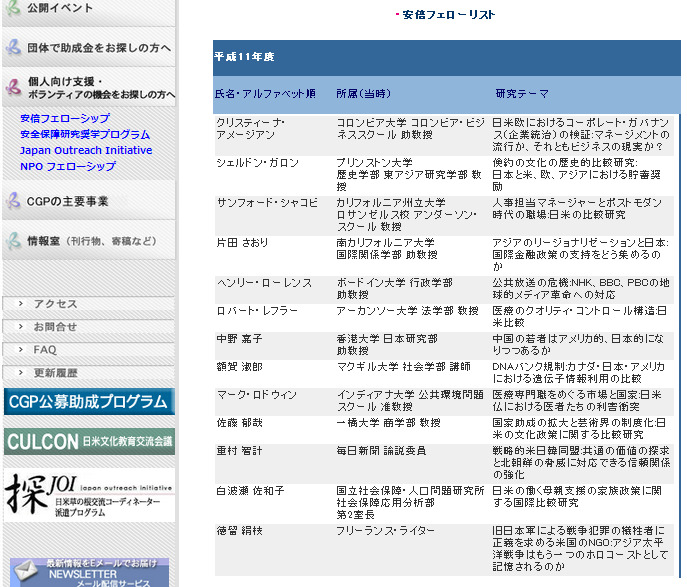Screen dimensions: 687x587
Task: Open the NPO フェローシップ link
Action: click(x=68, y=166)
